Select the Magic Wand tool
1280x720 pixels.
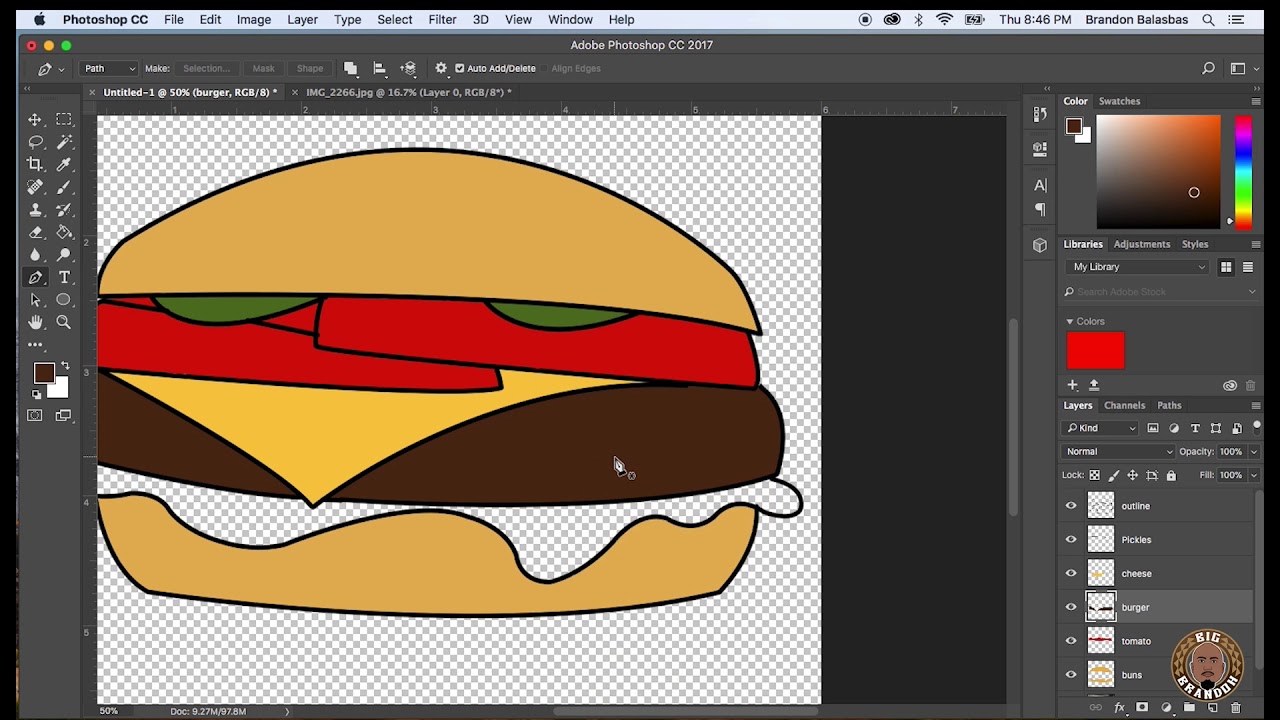[x=64, y=142]
